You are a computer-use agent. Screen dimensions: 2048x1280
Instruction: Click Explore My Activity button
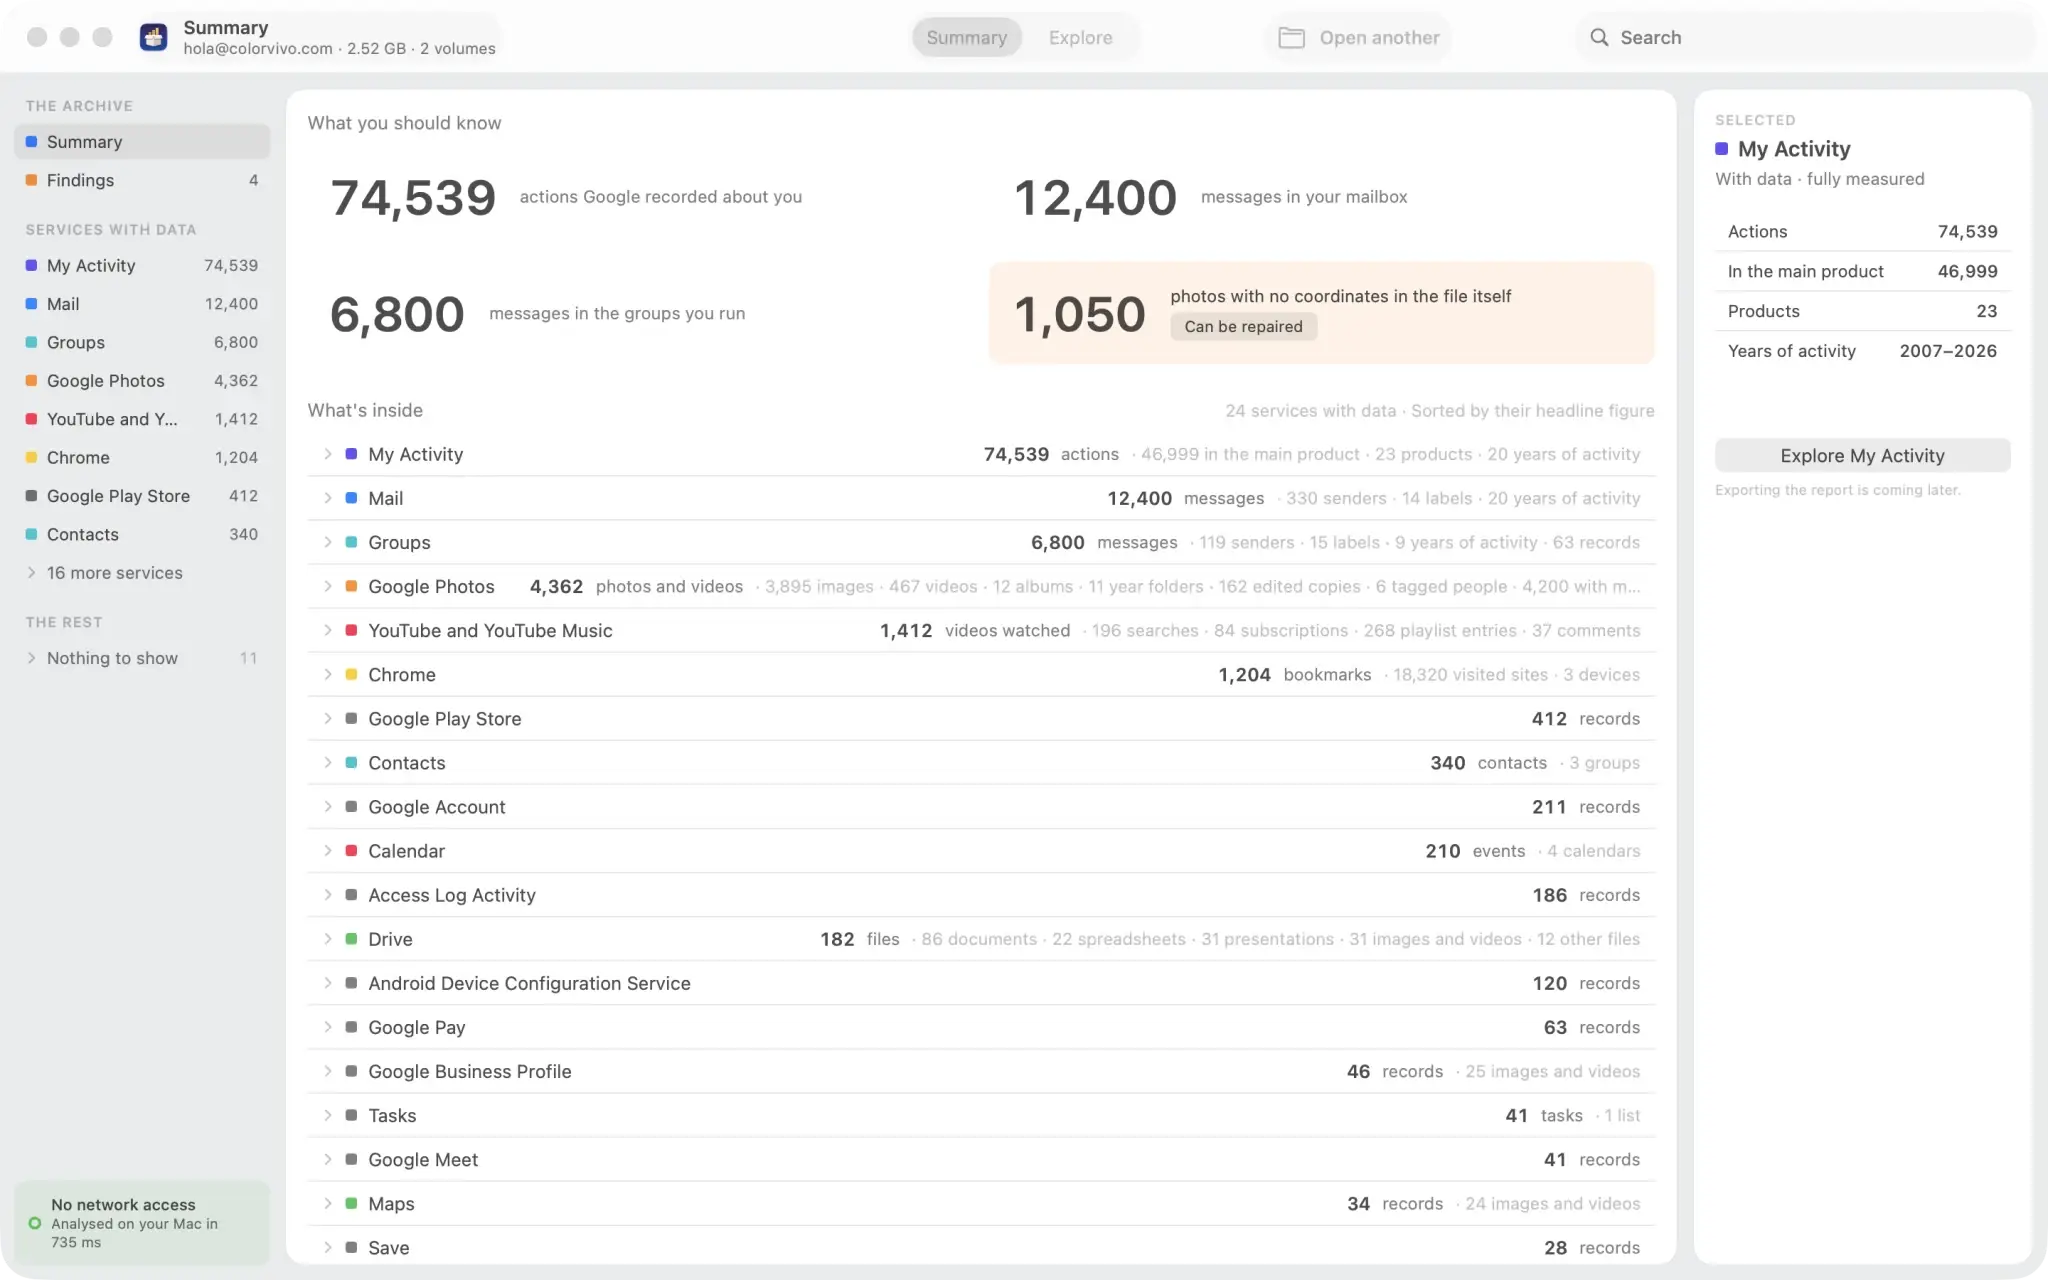pos(1862,455)
